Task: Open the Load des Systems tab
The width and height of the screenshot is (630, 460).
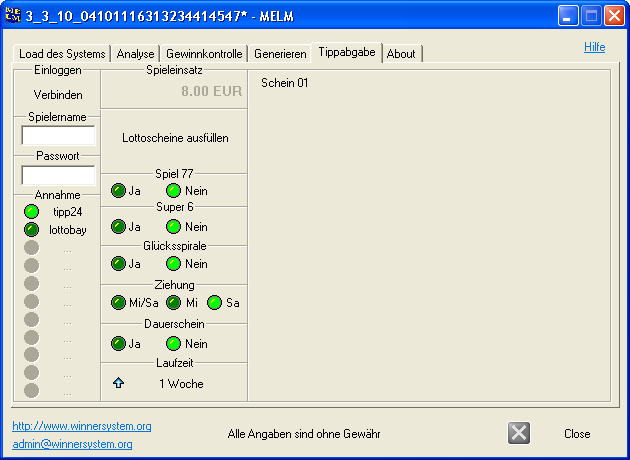Action: pyautogui.click(x=62, y=54)
